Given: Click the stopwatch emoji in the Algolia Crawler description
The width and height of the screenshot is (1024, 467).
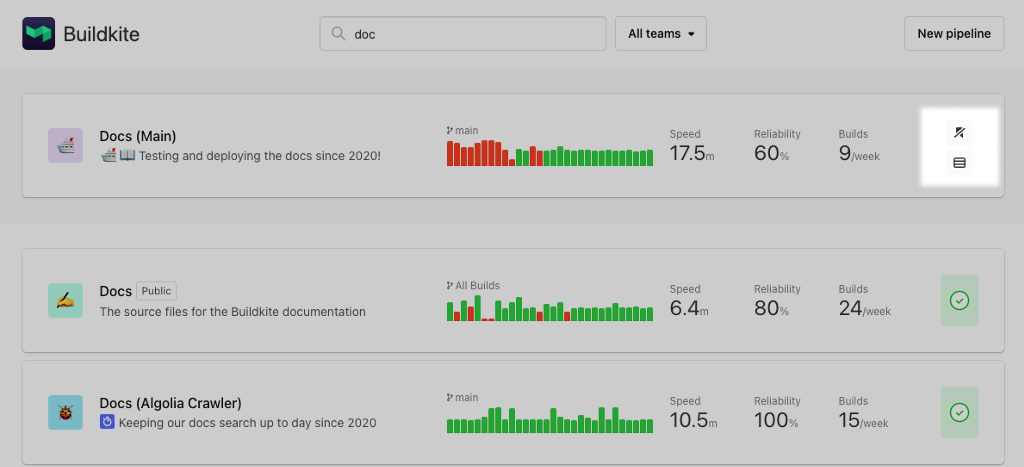Looking at the screenshot, I should click(x=107, y=422).
